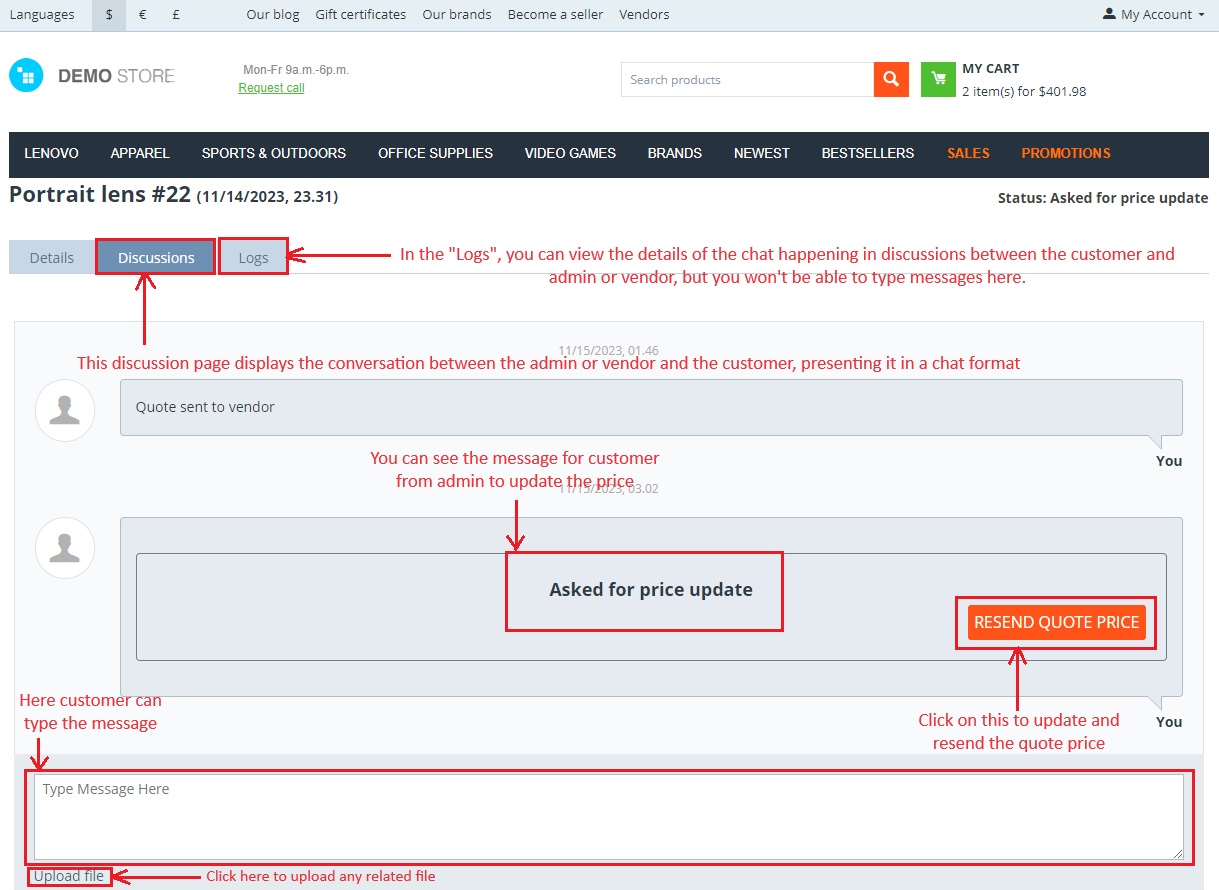Click the Asked for price update text

click(651, 589)
